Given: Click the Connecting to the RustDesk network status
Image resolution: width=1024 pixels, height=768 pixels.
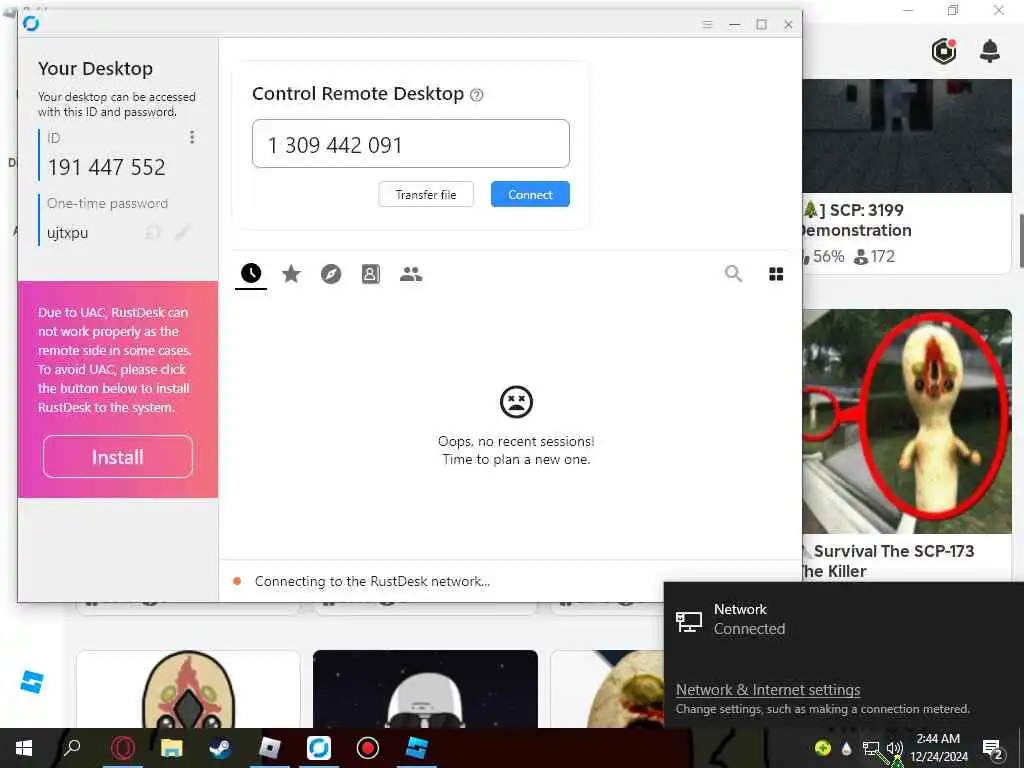Looking at the screenshot, I should 372,581.
